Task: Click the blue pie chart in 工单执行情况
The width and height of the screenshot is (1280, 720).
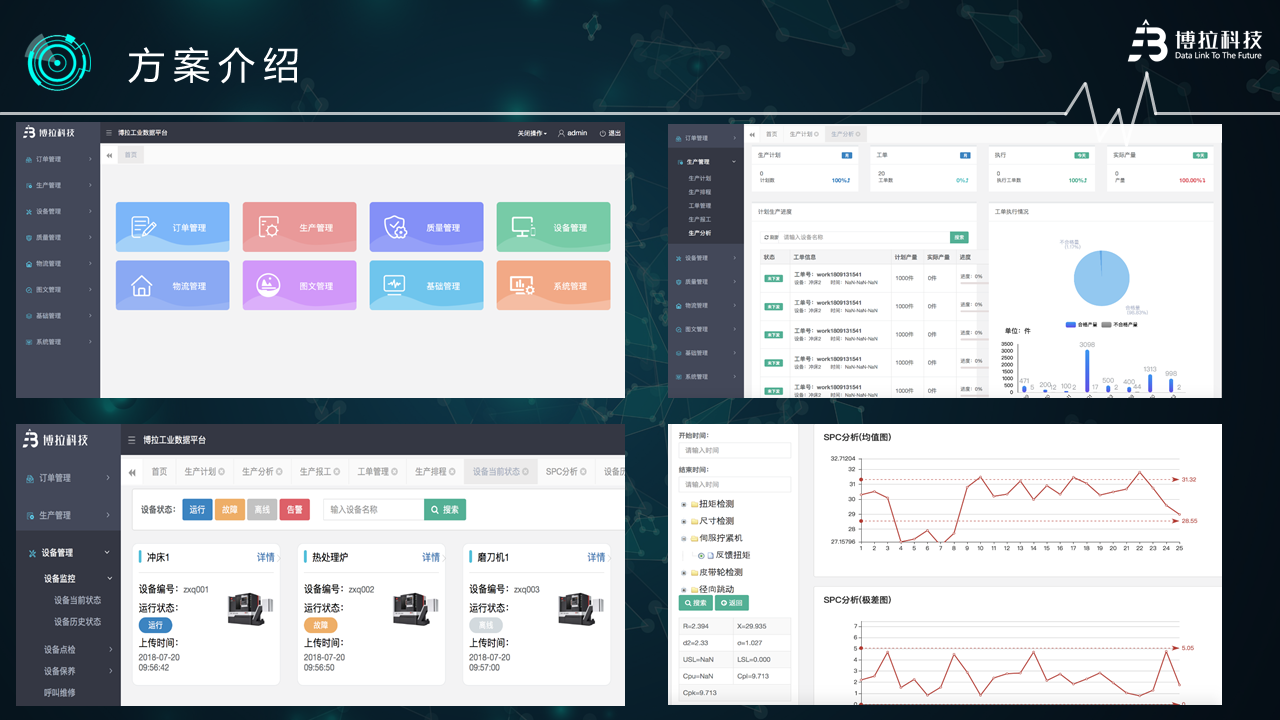Action: [1101, 276]
